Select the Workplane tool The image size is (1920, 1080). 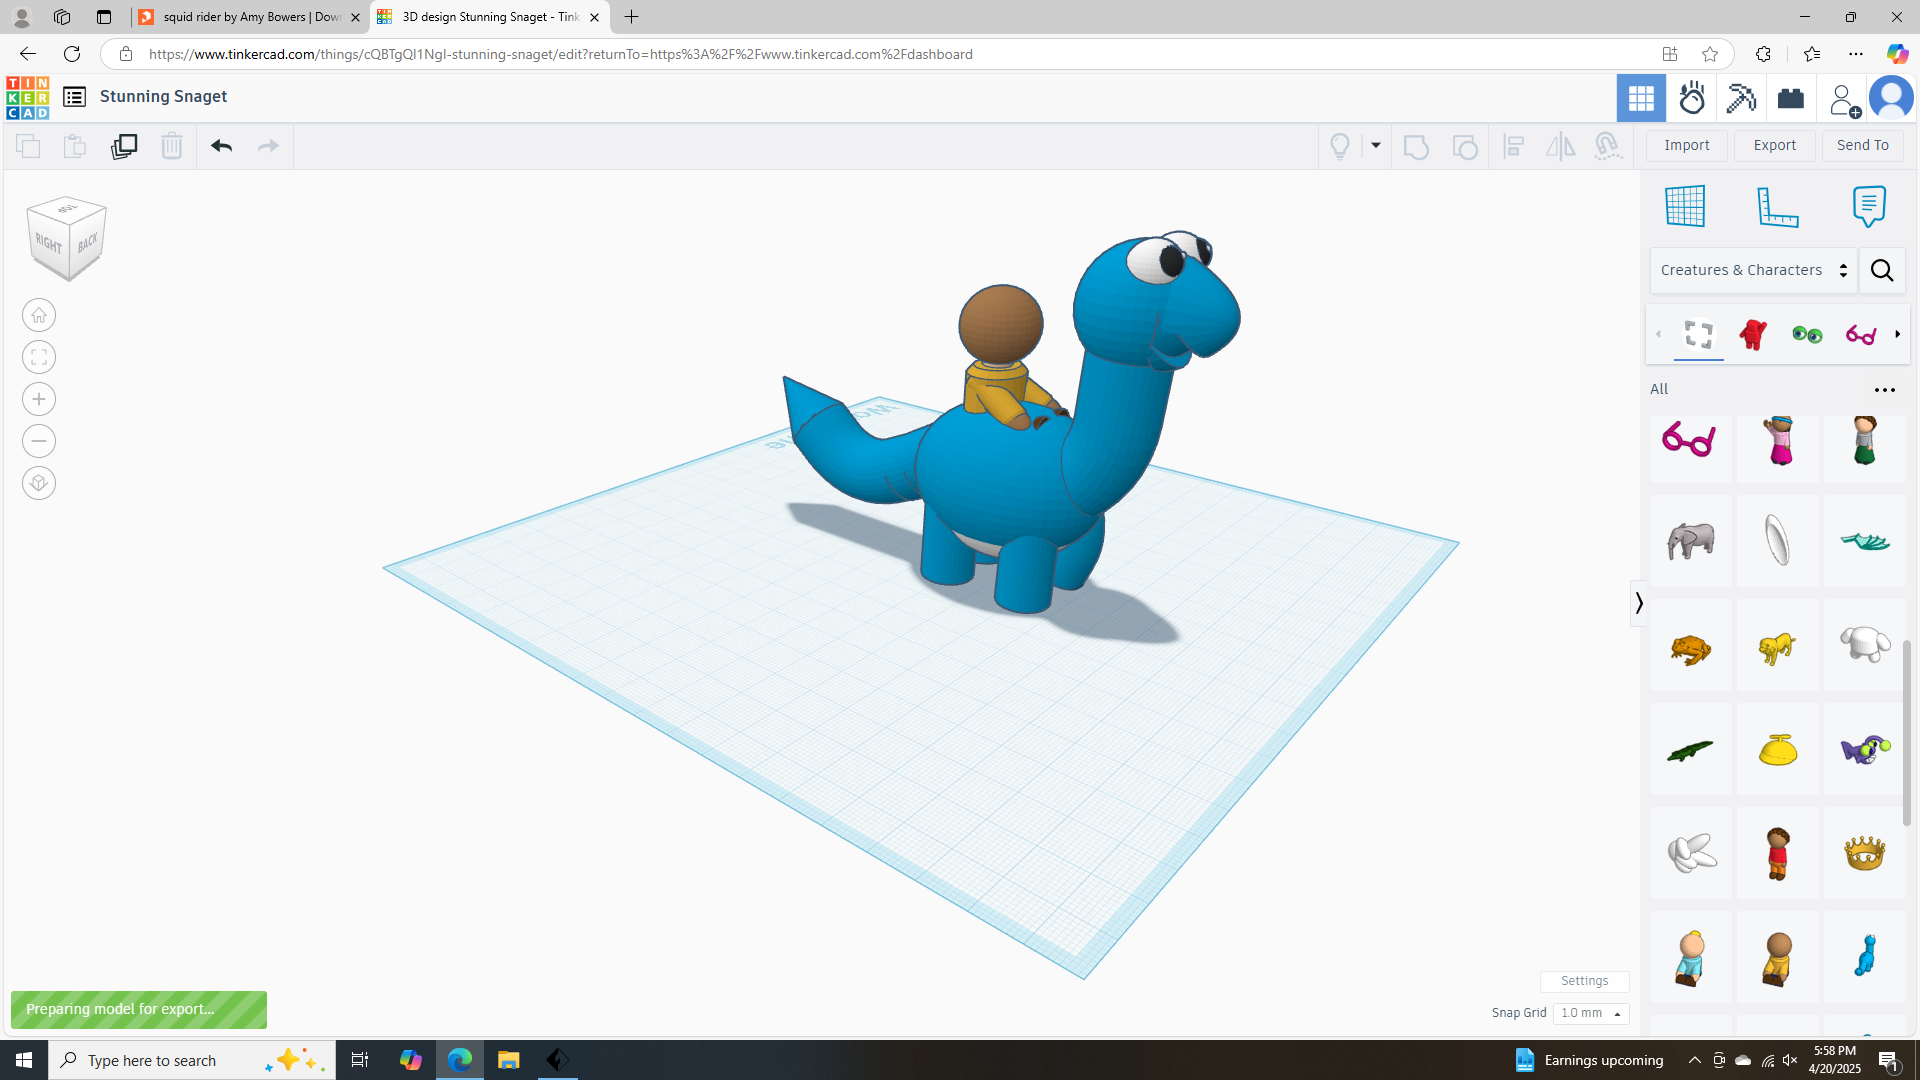(x=1685, y=206)
